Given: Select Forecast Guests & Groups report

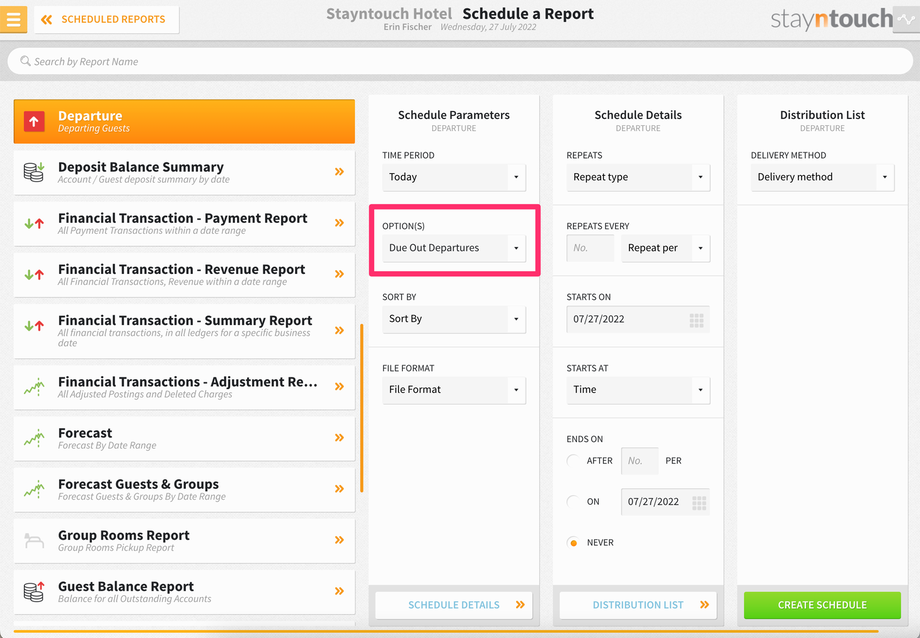Looking at the screenshot, I should (x=184, y=489).
